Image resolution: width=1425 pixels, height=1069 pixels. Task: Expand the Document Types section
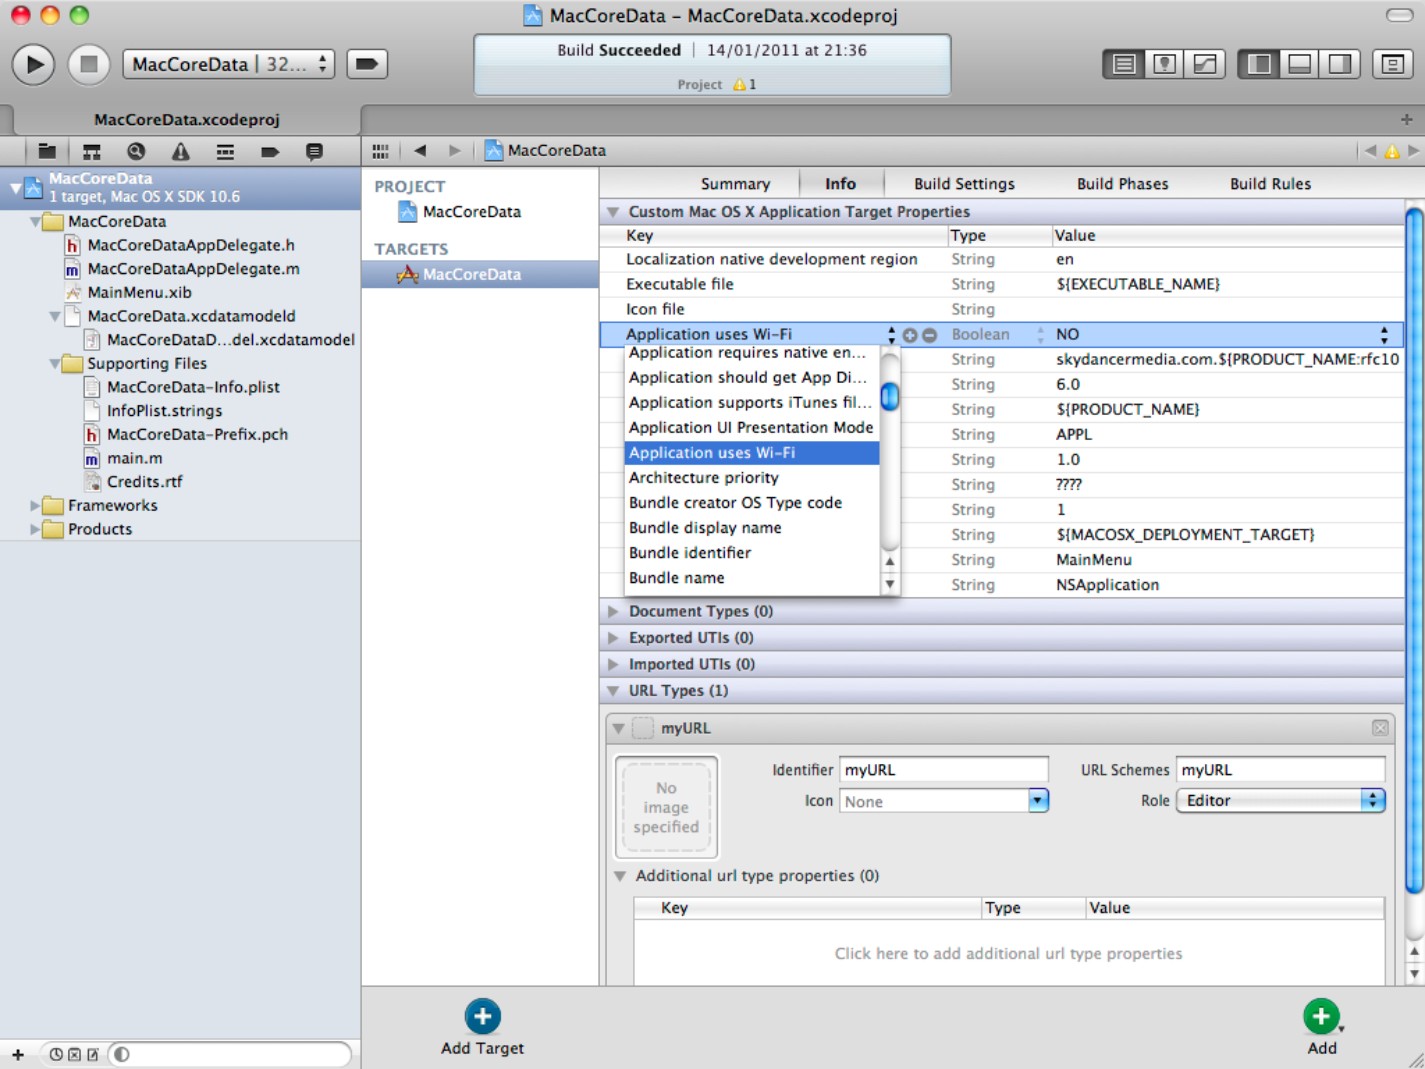pyautogui.click(x=613, y=611)
